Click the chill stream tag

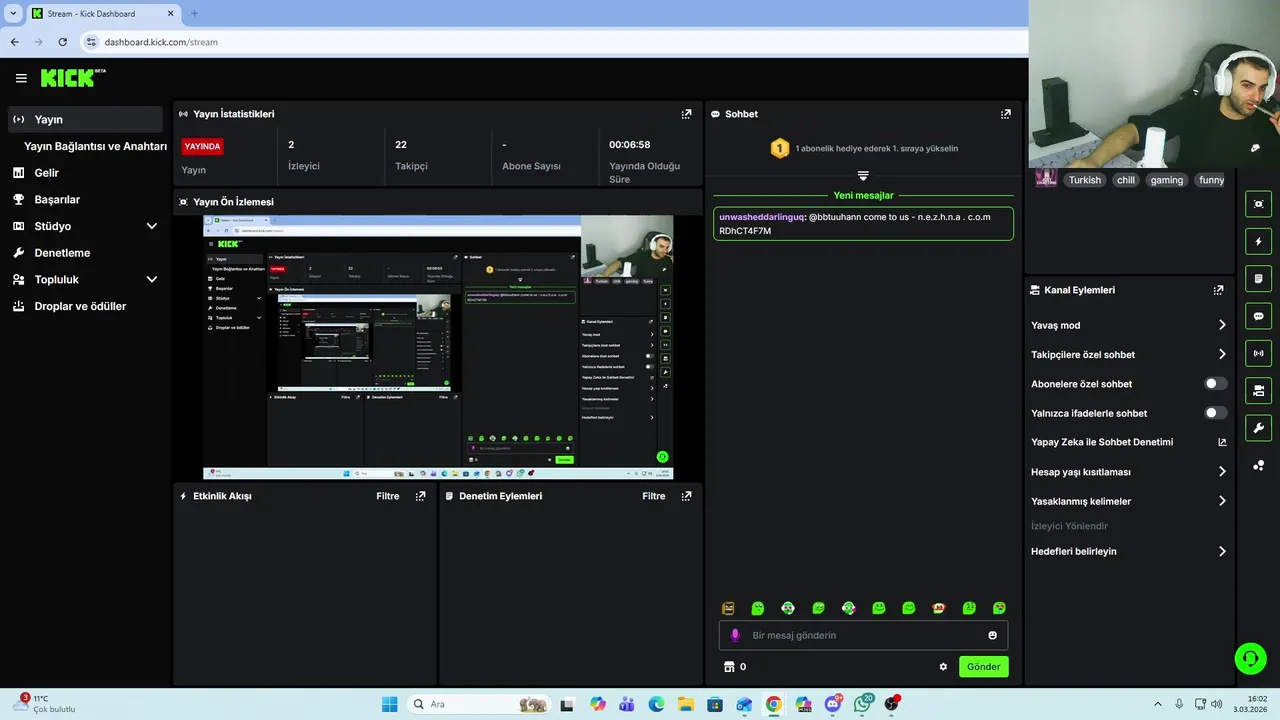coord(1126,180)
